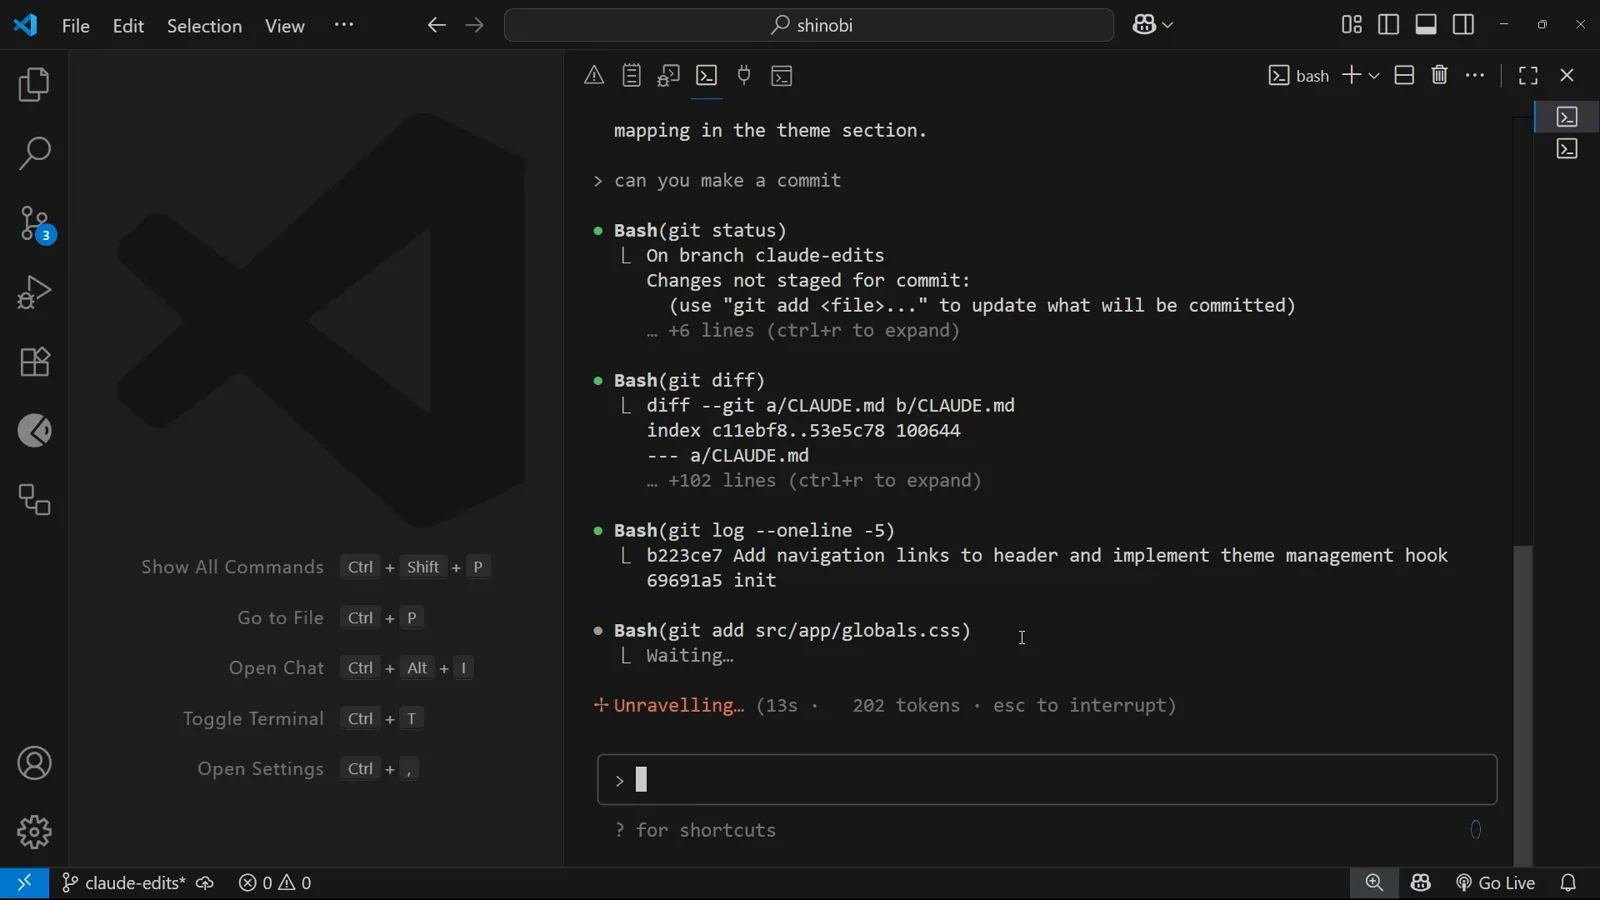Open the Accounts menu icon

coord(34,764)
